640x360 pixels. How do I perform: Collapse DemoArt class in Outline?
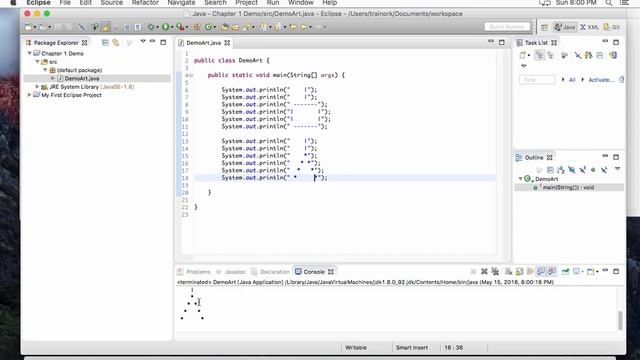(520, 179)
